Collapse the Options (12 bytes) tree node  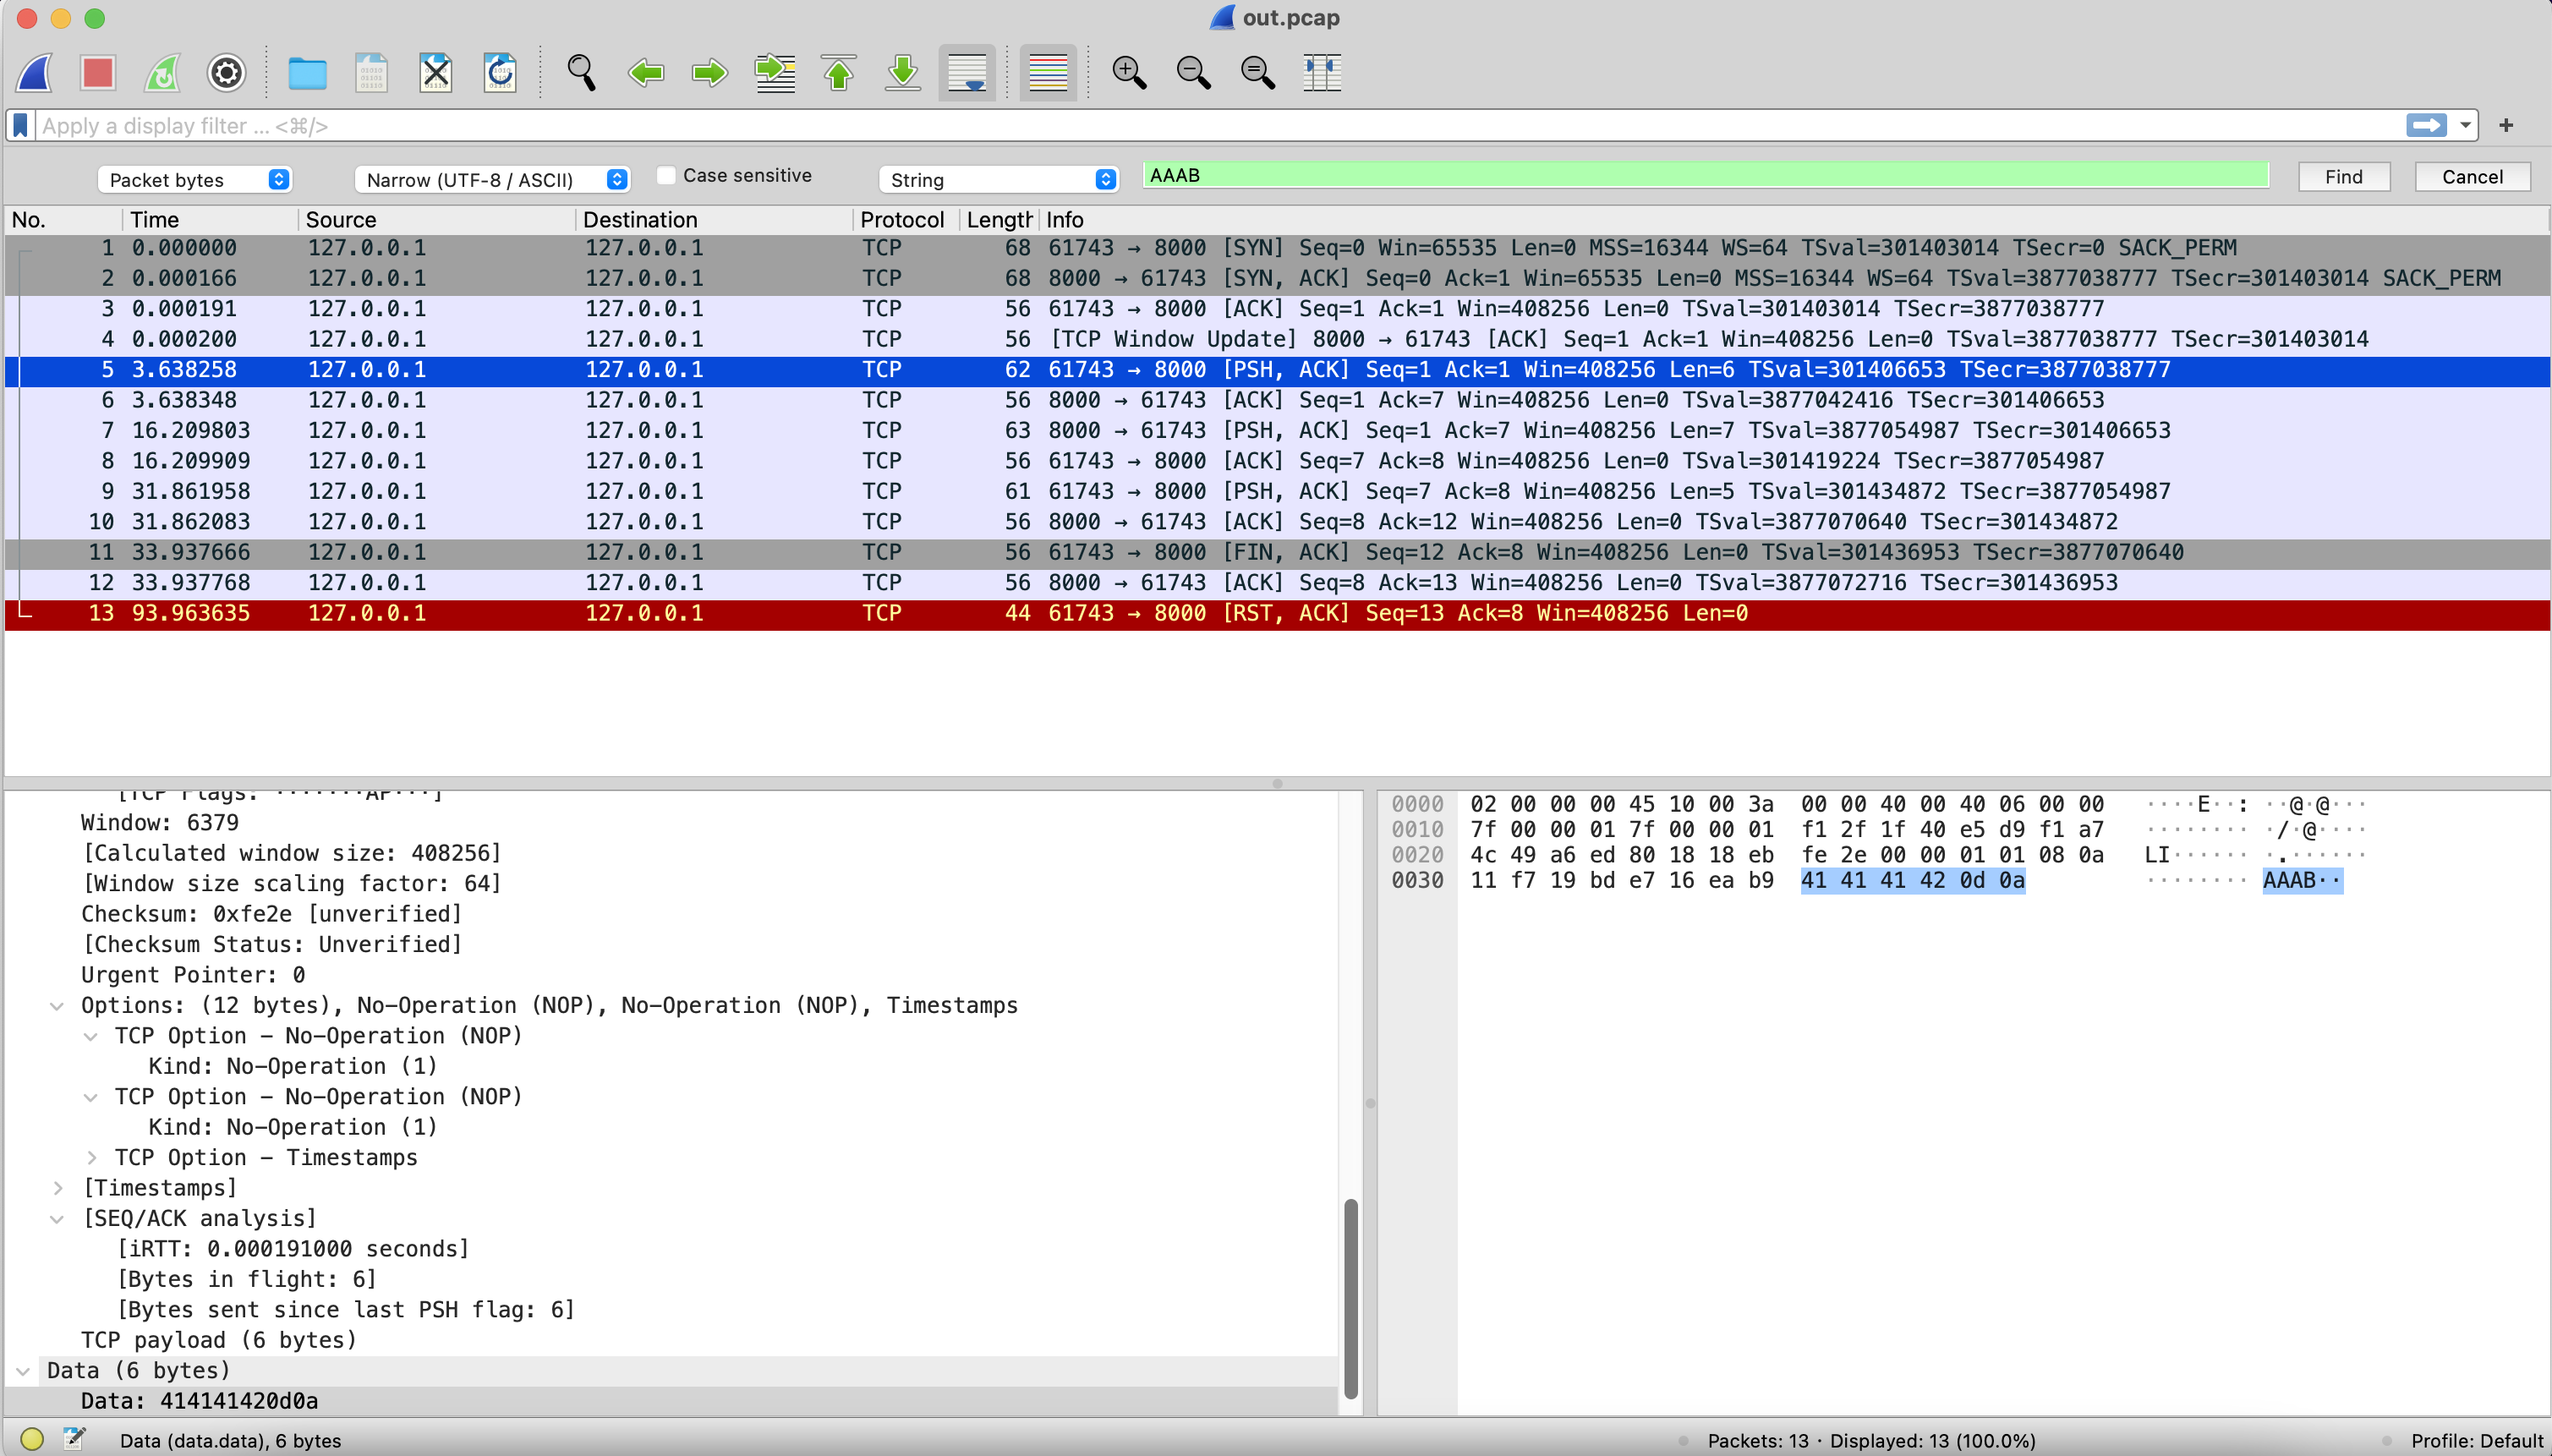57,1006
